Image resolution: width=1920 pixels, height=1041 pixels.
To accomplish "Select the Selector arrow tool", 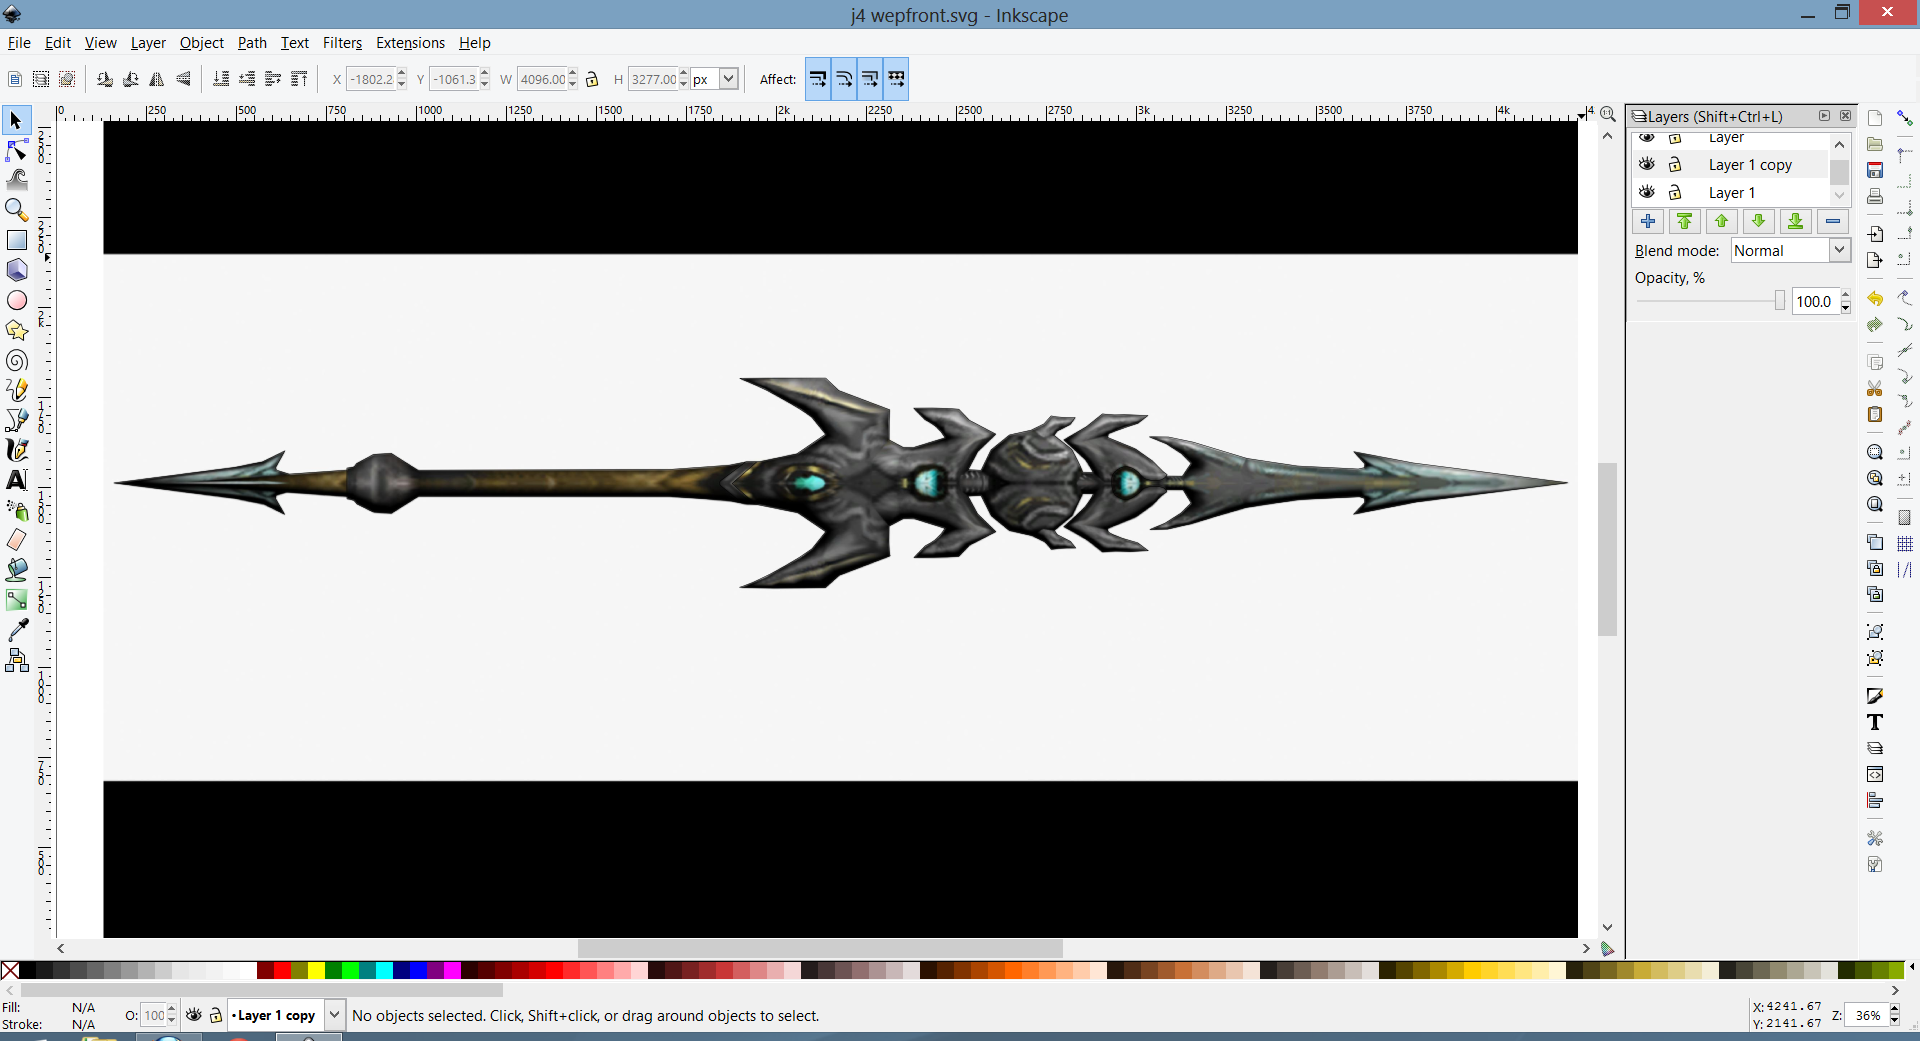I will (x=16, y=121).
